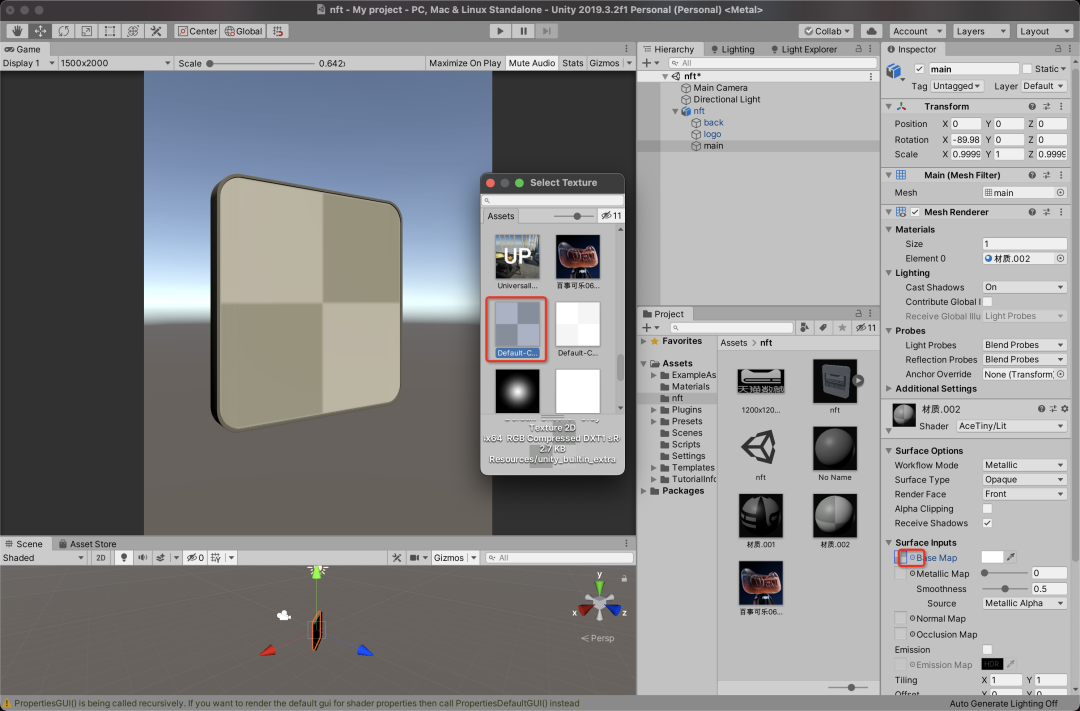Open Shaded draw mode dropdown
This screenshot has width=1080, height=711.
click(43, 557)
